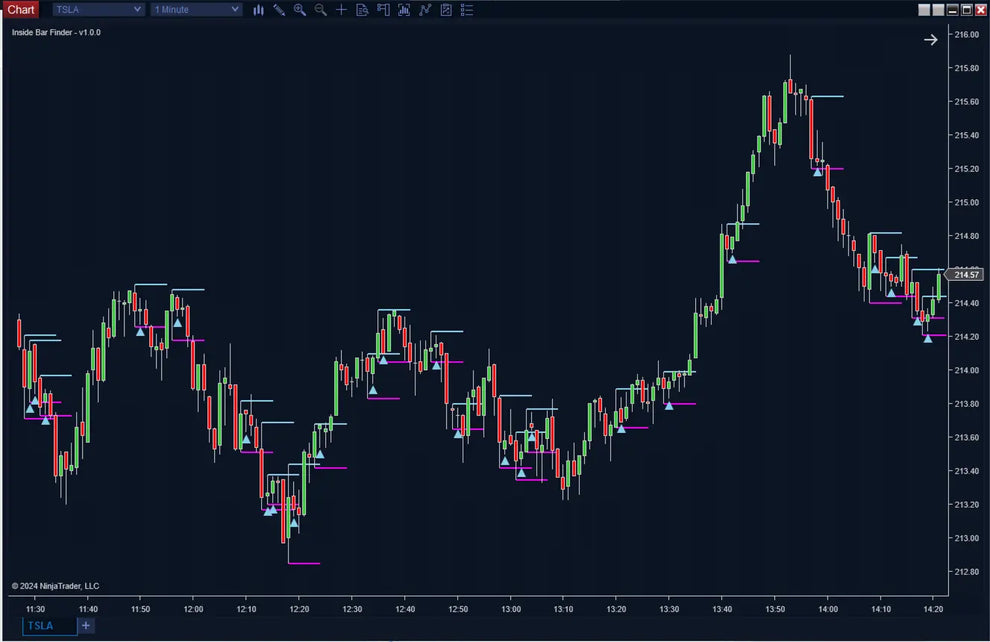The height and width of the screenshot is (642, 990).
Task: Click the right arrow scroll-to-latest button
Action: pos(930,40)
